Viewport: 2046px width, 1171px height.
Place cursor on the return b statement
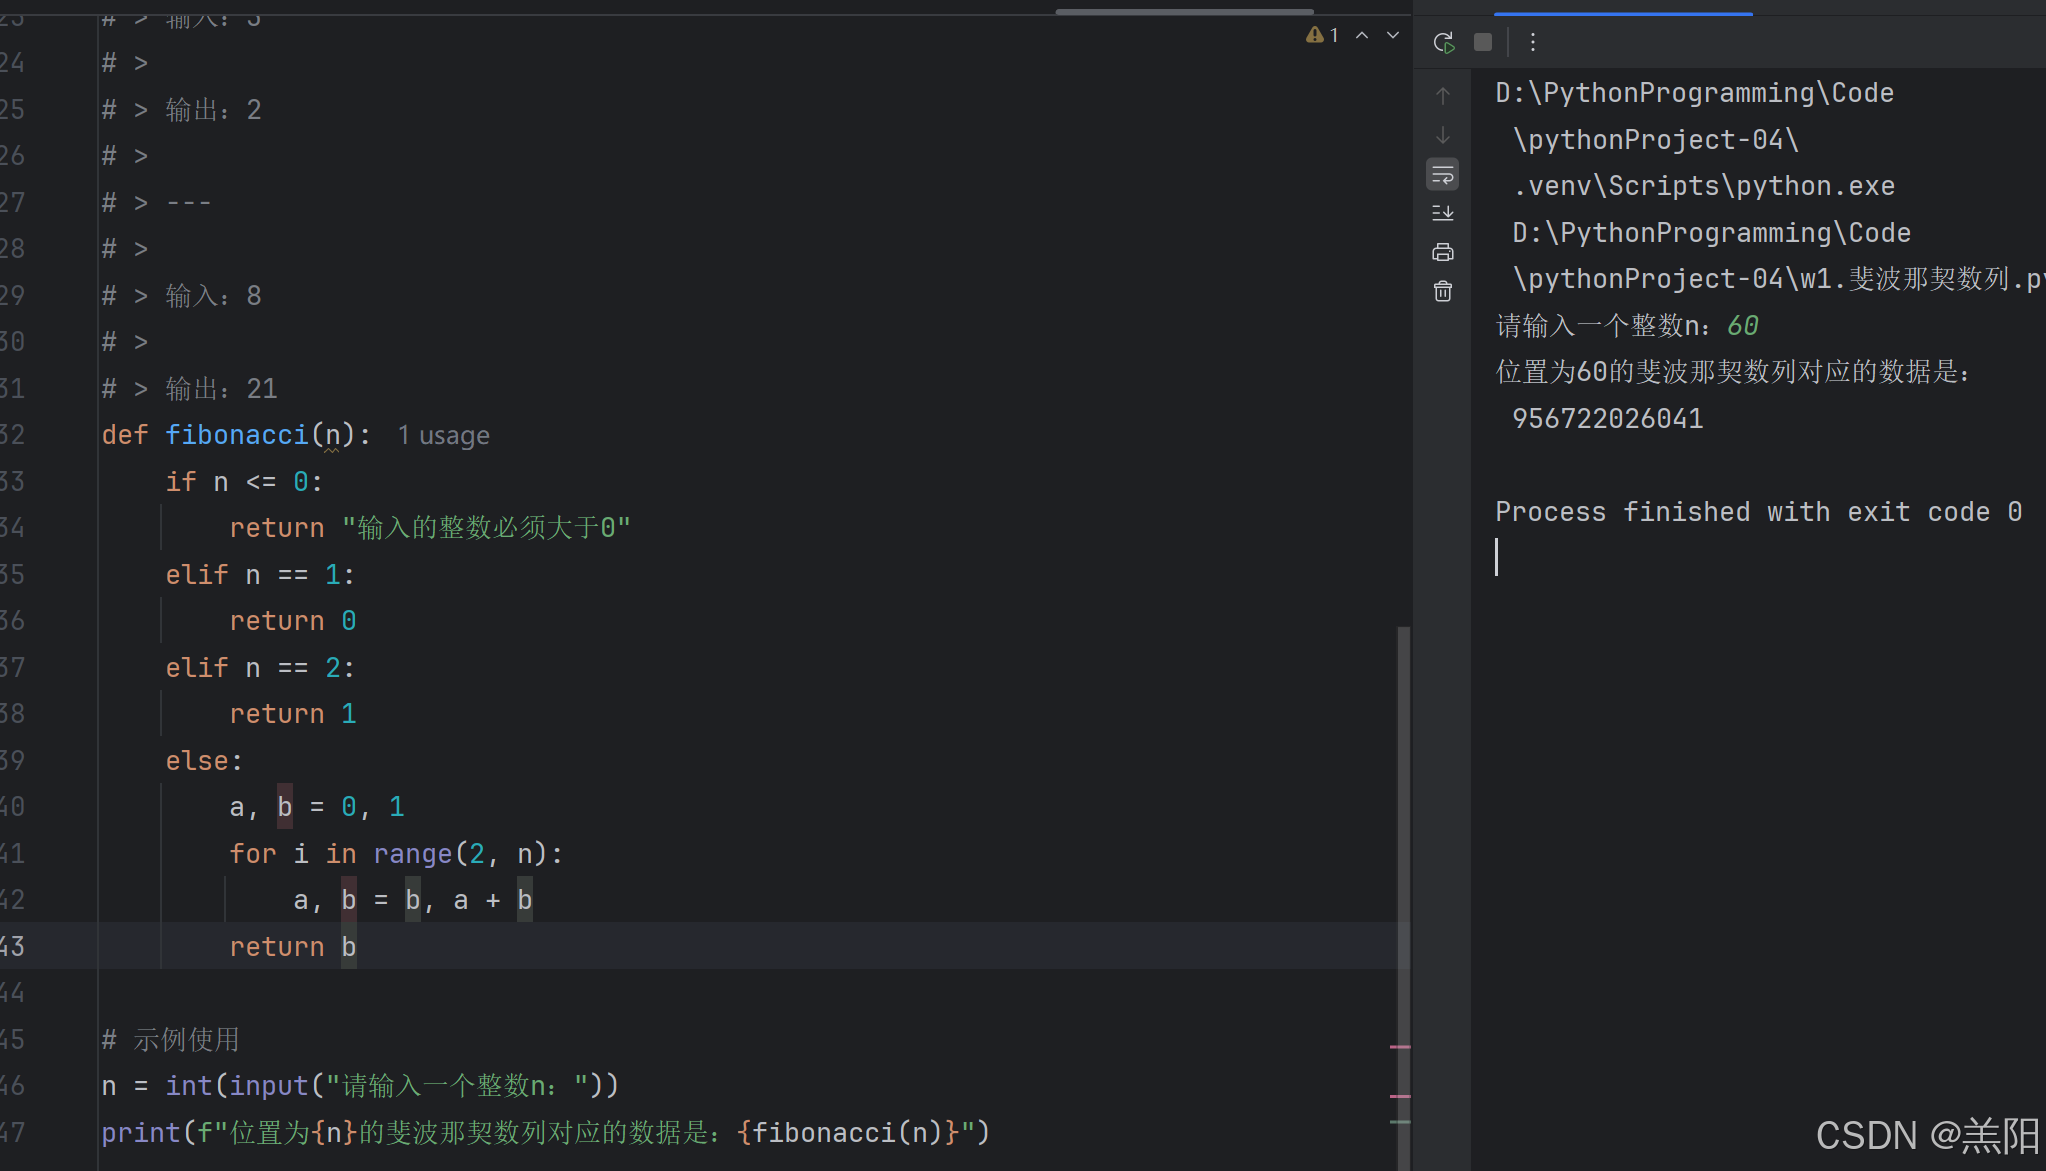[x=292, y=946]
